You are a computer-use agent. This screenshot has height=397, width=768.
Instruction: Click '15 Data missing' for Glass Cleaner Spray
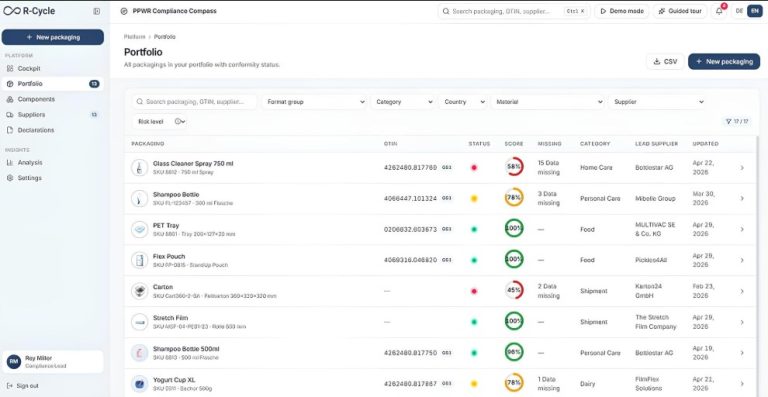(549, 167)
